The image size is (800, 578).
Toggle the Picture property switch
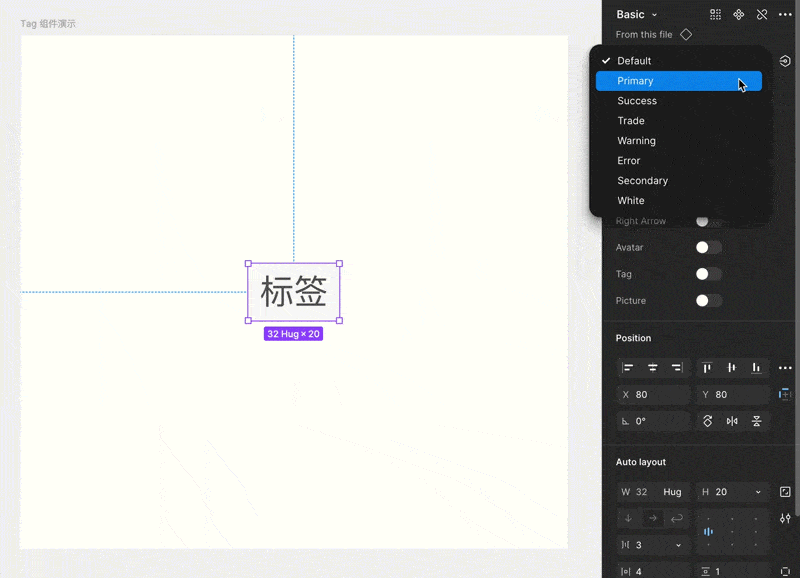709,300
